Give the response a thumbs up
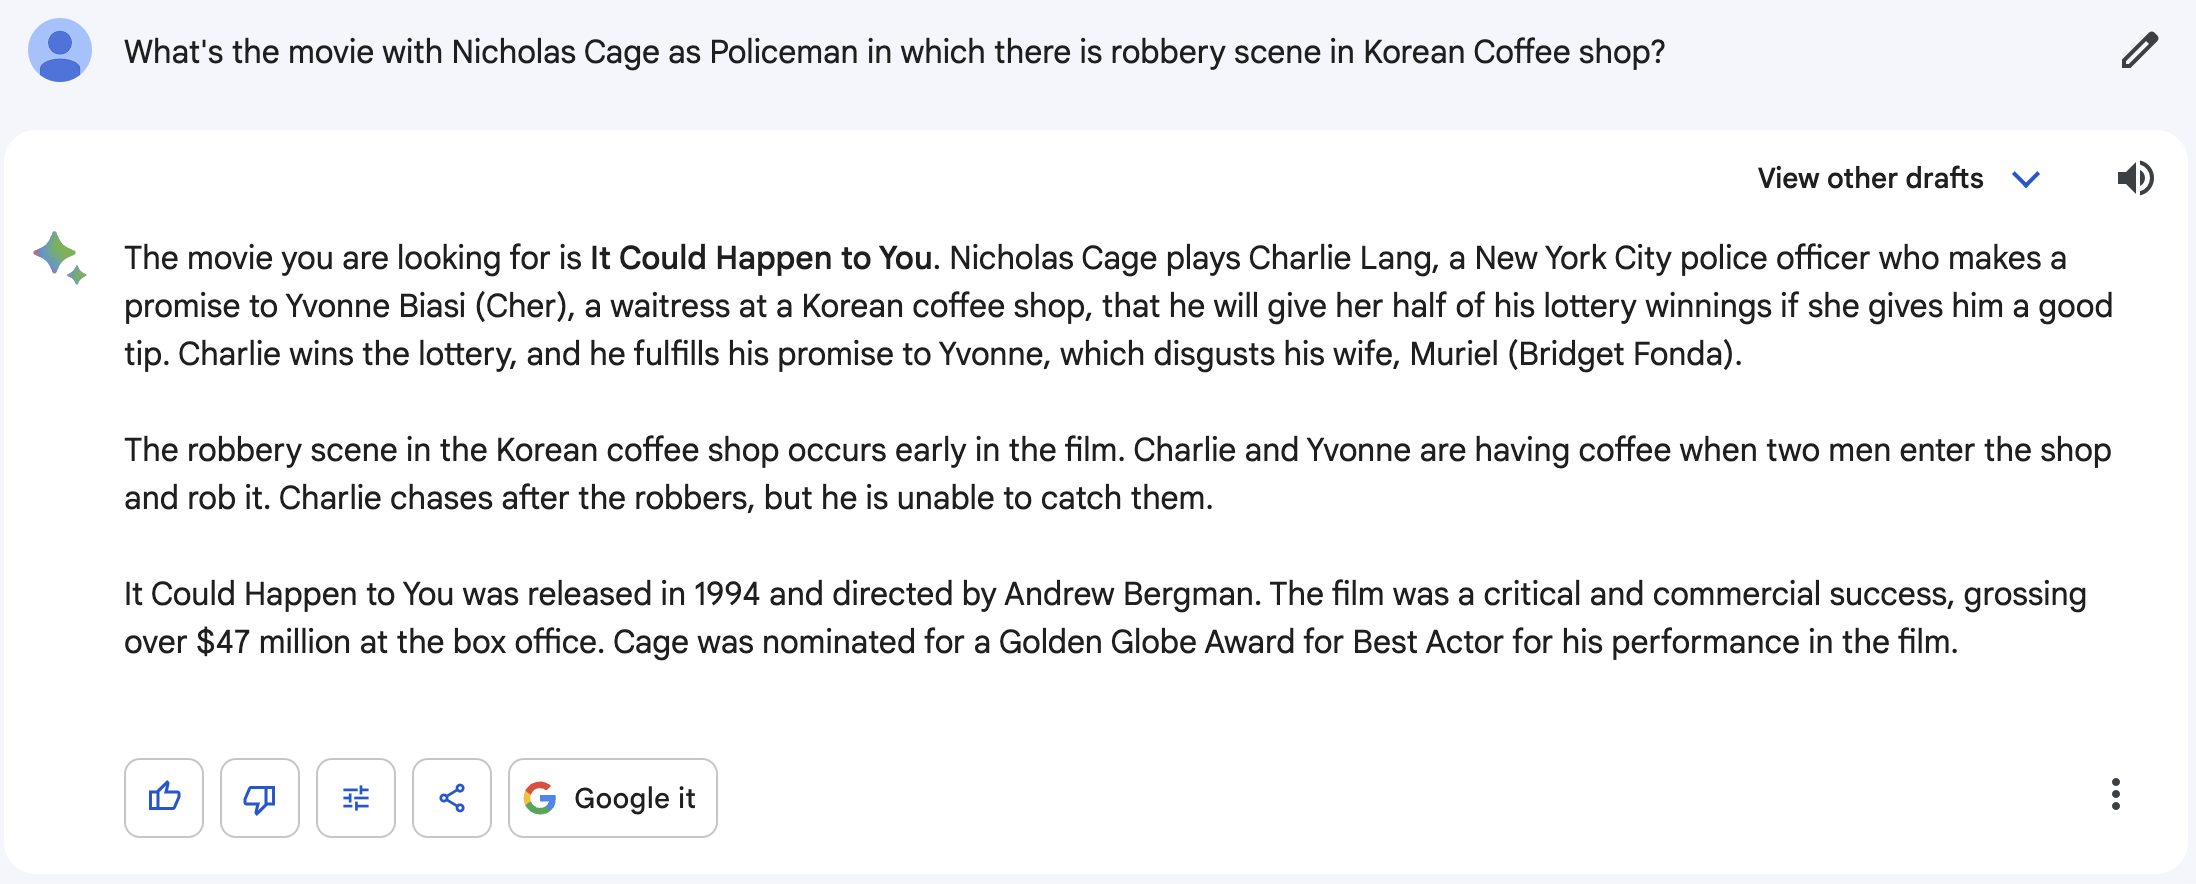Screen dimensions: 2196x884 (x=164, y=798)
